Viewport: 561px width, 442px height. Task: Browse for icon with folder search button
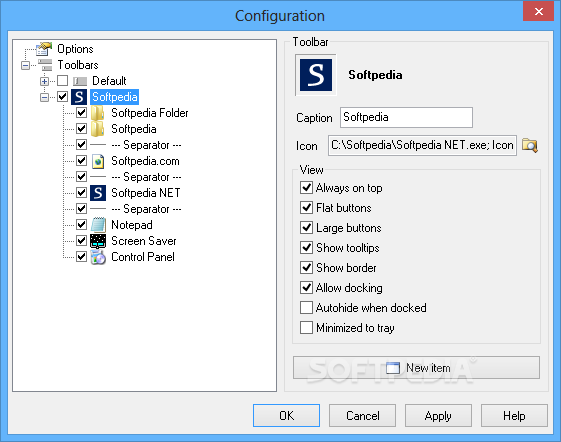[x=530, y=146]
